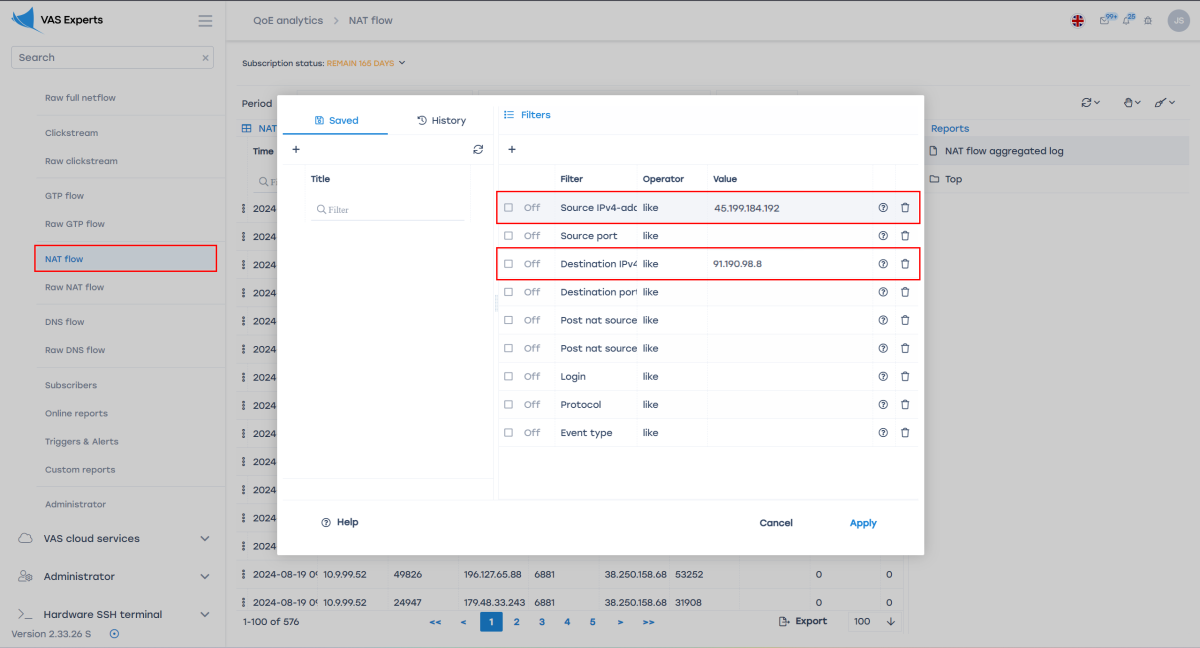Add a new saved filter entry

click(296, 149)
